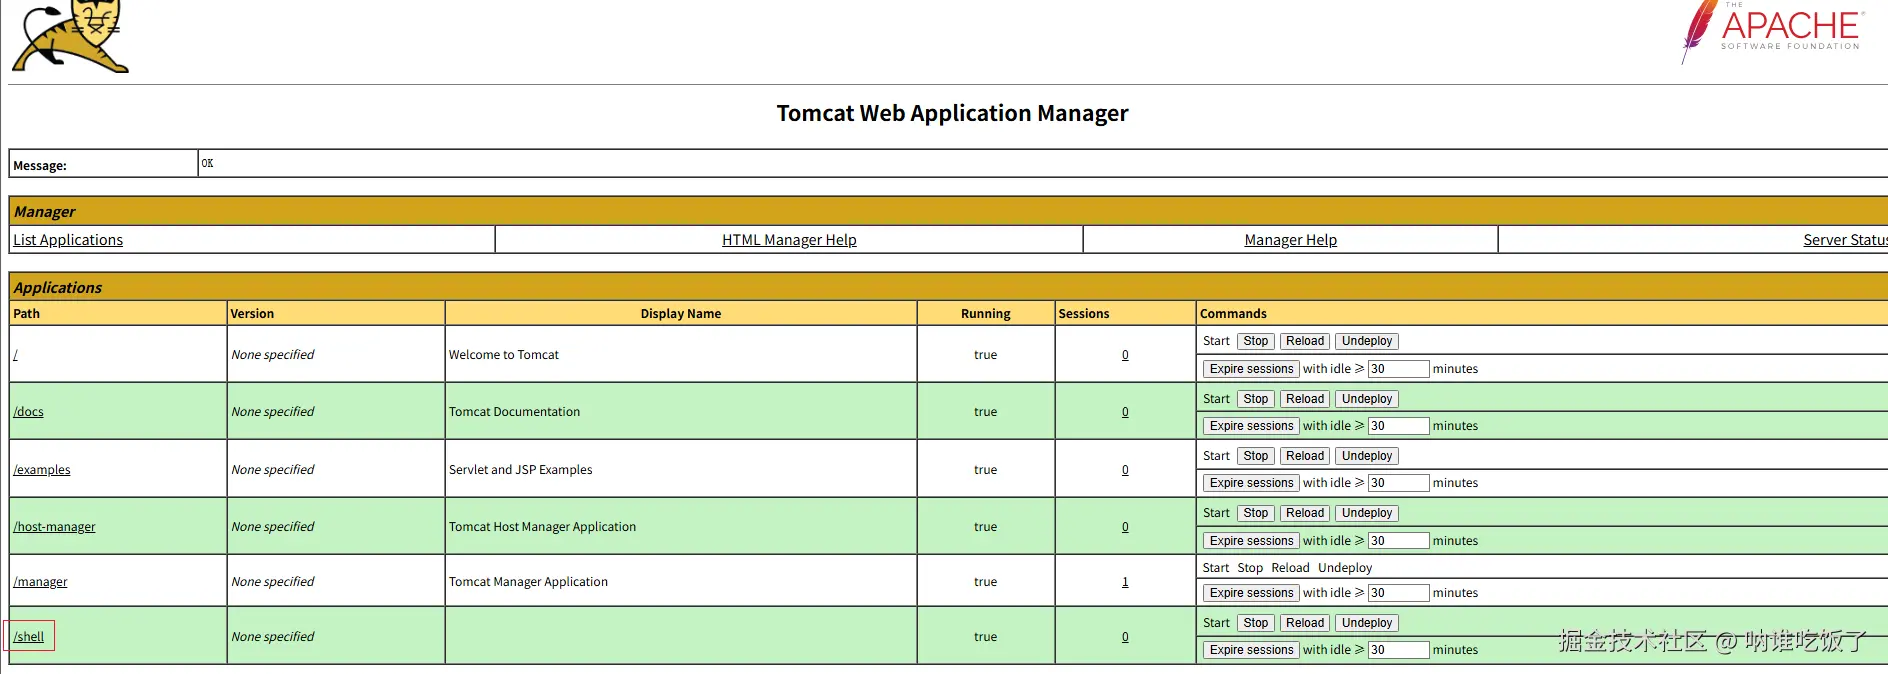The width and height of the screenshot is (1888, 674).
Task: Click 'Tomcat Manager Application' display name
Action: coord(528,582)
